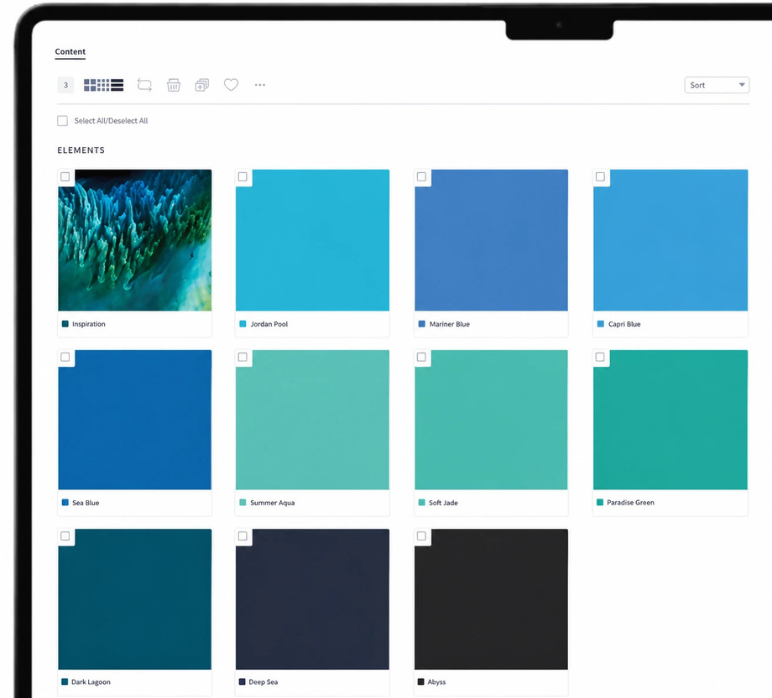Check the Mariner Blue checkbox

coord(421,177)
